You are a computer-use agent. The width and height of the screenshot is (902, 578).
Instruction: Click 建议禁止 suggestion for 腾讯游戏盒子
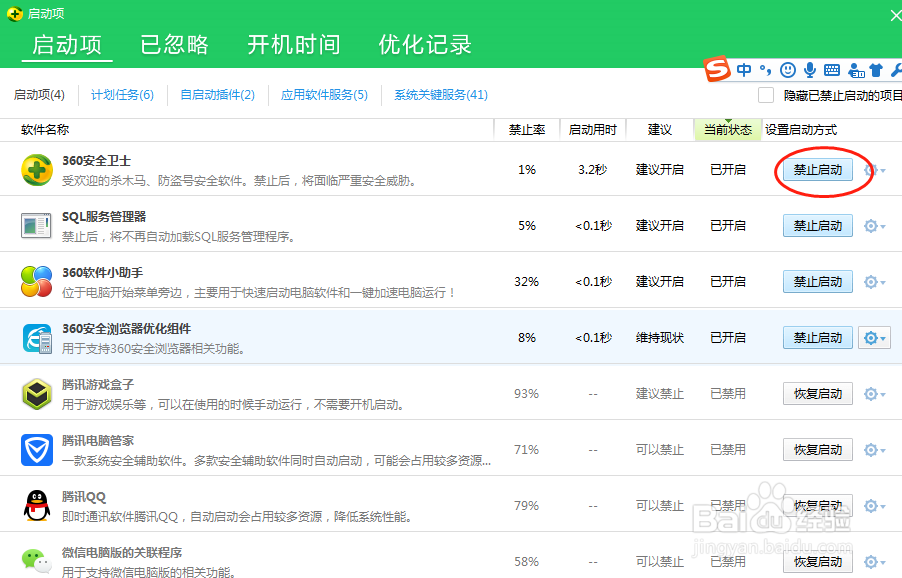pos(659,394)
